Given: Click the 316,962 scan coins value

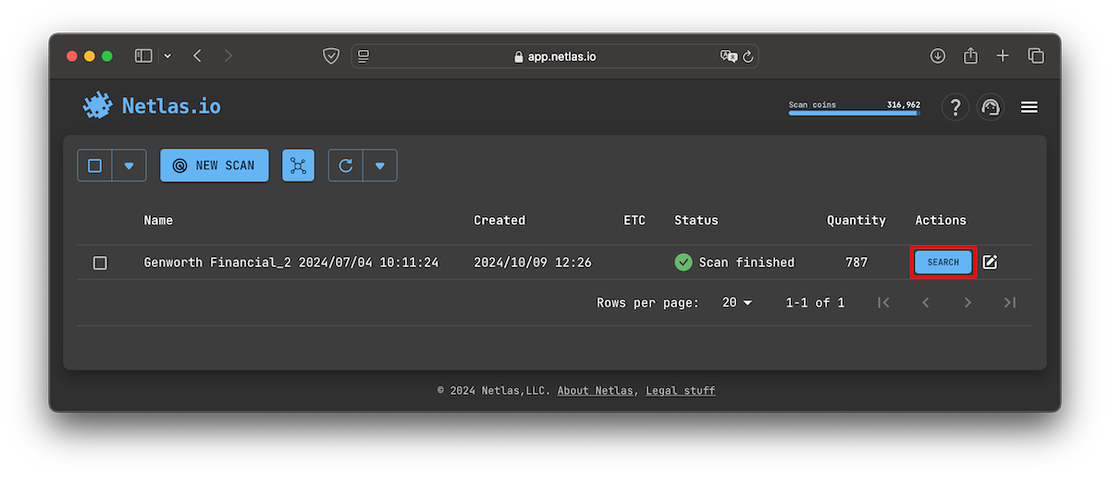Looking at the screenshot, I should tap(903, 105).
